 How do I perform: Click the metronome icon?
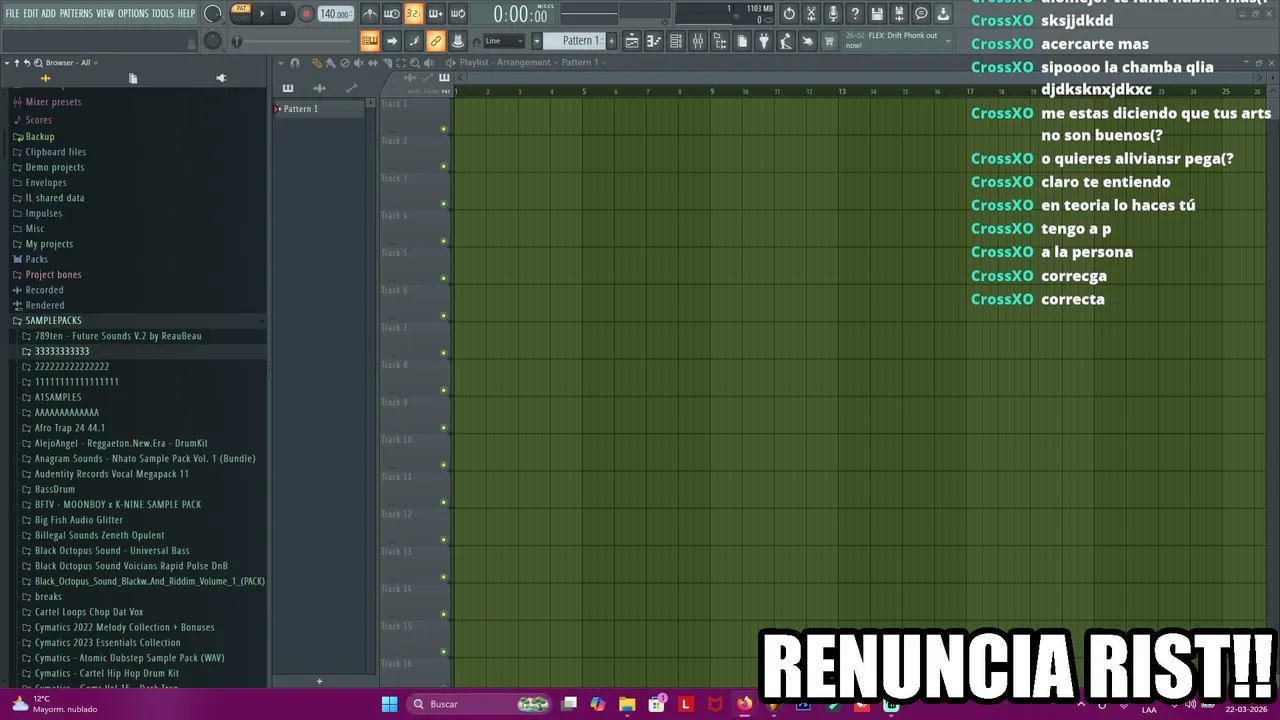370,14
